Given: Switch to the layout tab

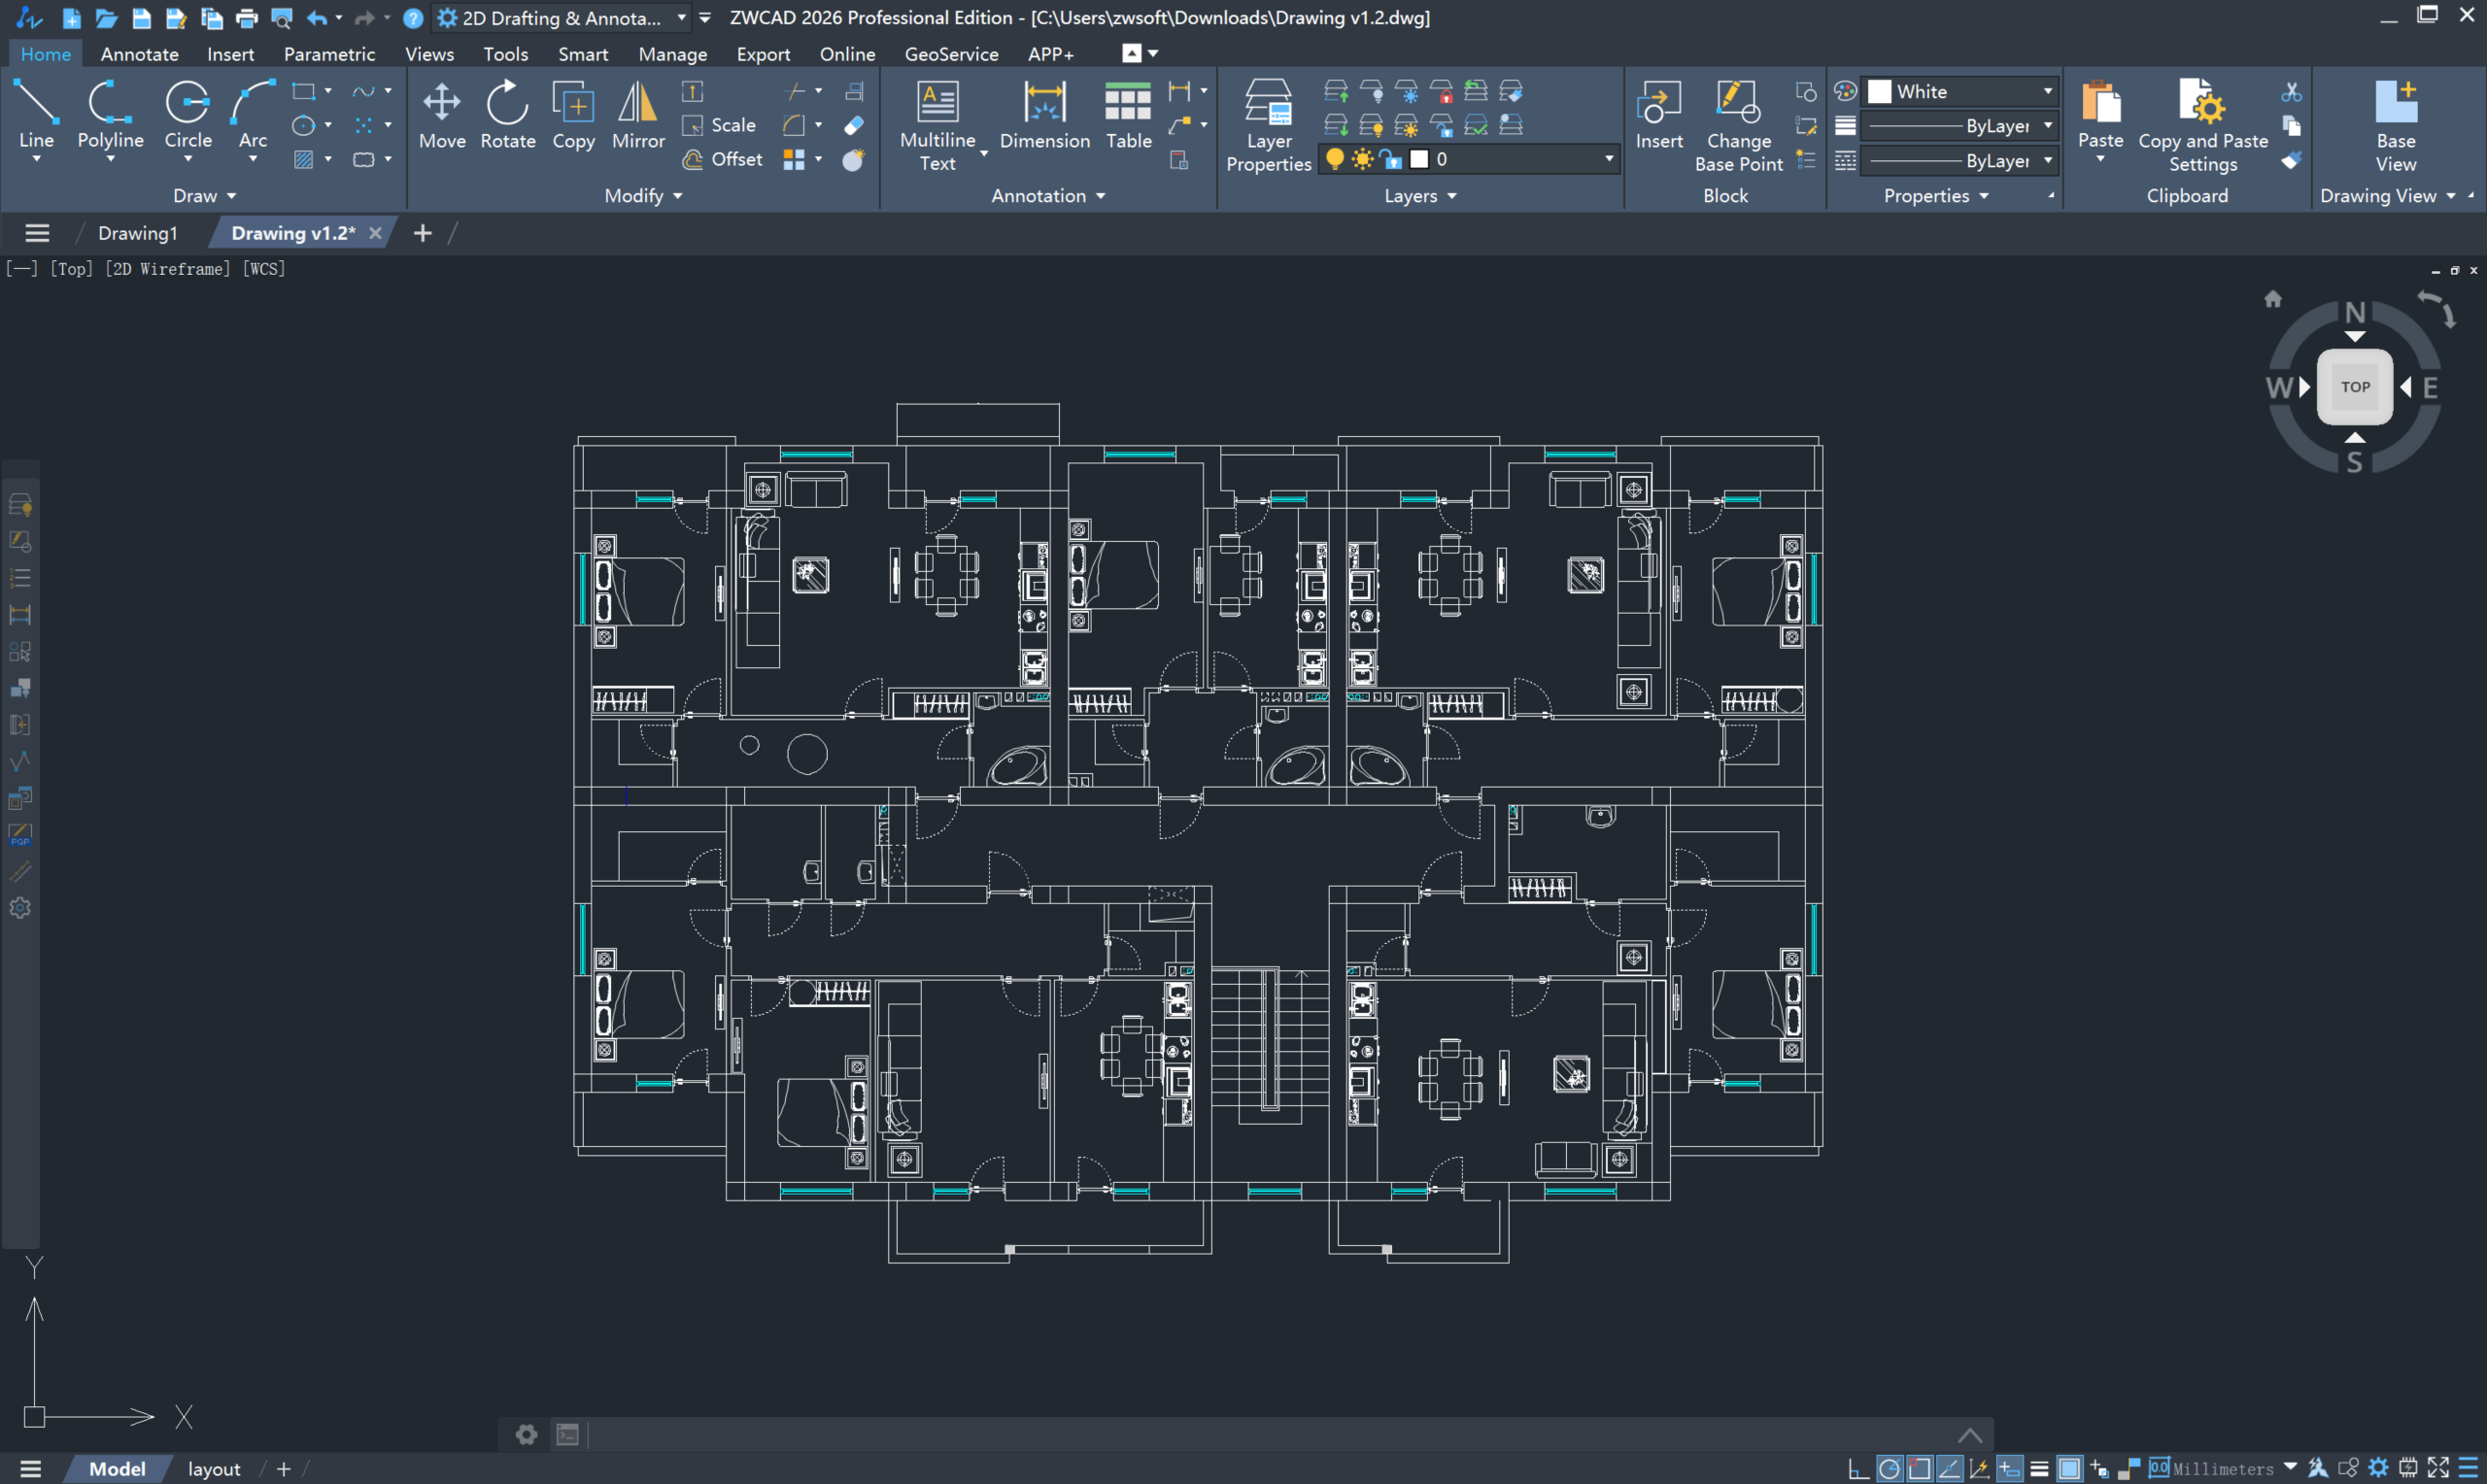Looking at the screenshot, I should click(214, 1468).
